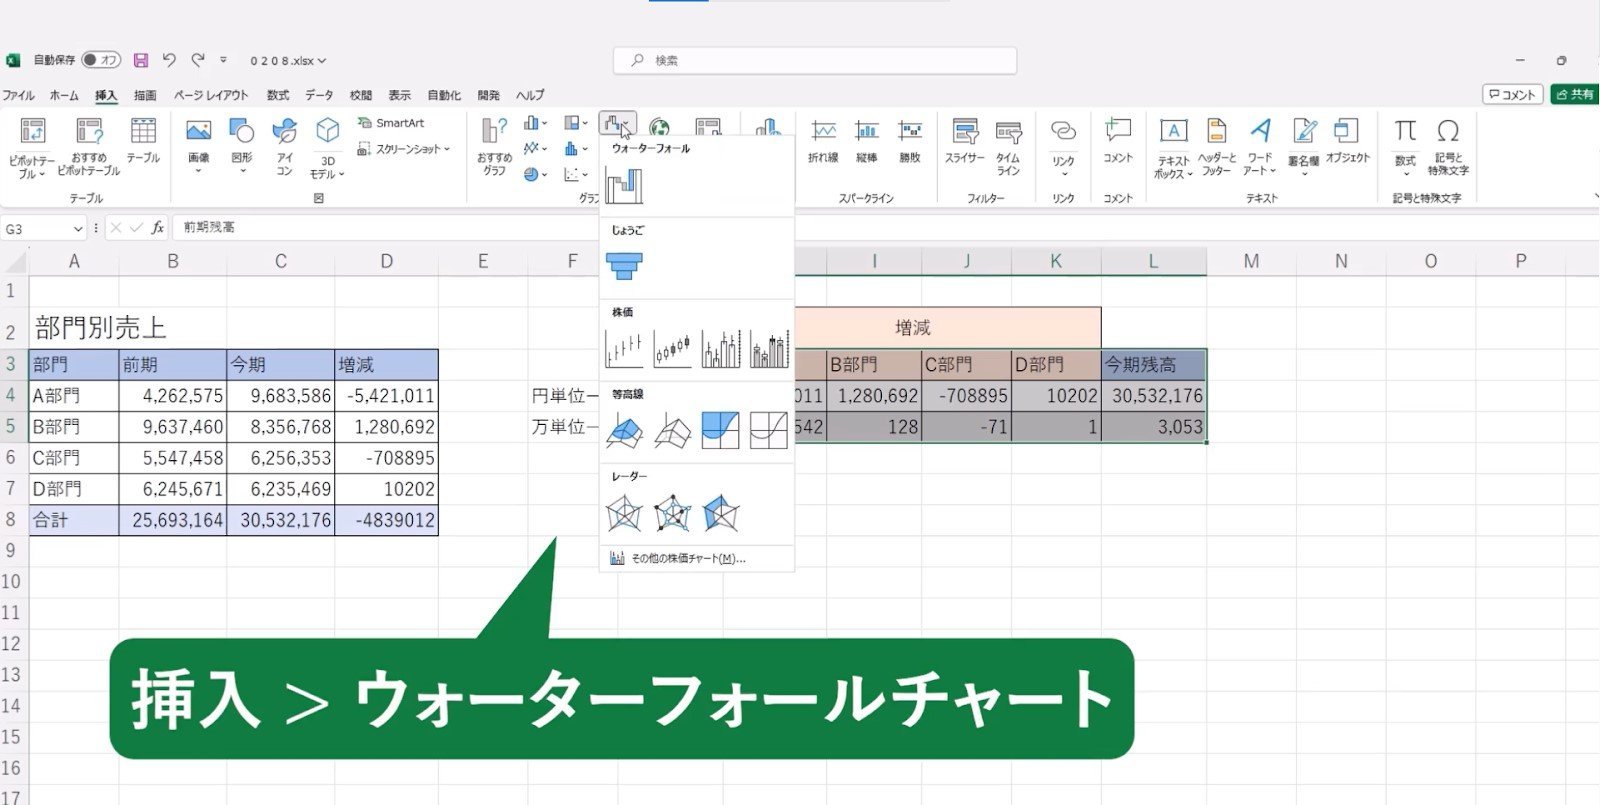1600x805 pixels.
Task: Open the ワードアート gallery
Action: coord(1260,147)
